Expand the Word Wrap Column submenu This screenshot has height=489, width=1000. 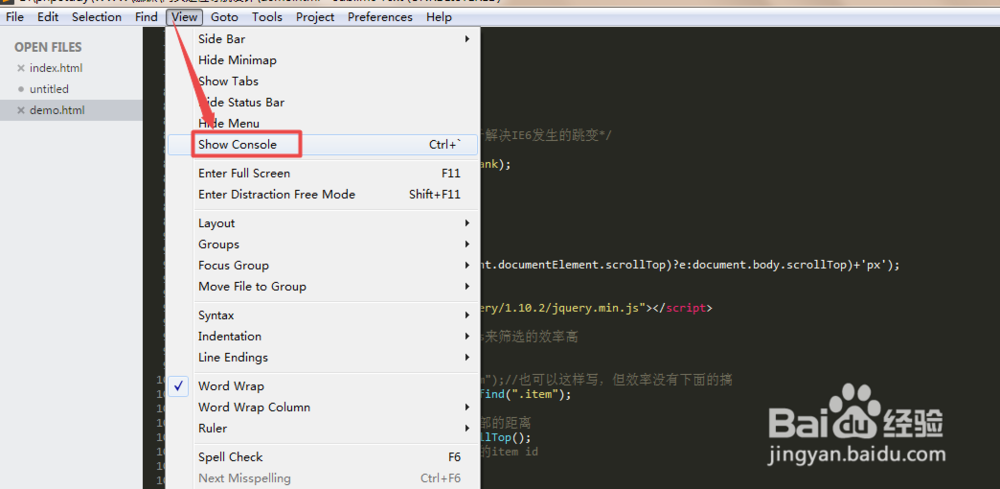click(x=323, y=407)
